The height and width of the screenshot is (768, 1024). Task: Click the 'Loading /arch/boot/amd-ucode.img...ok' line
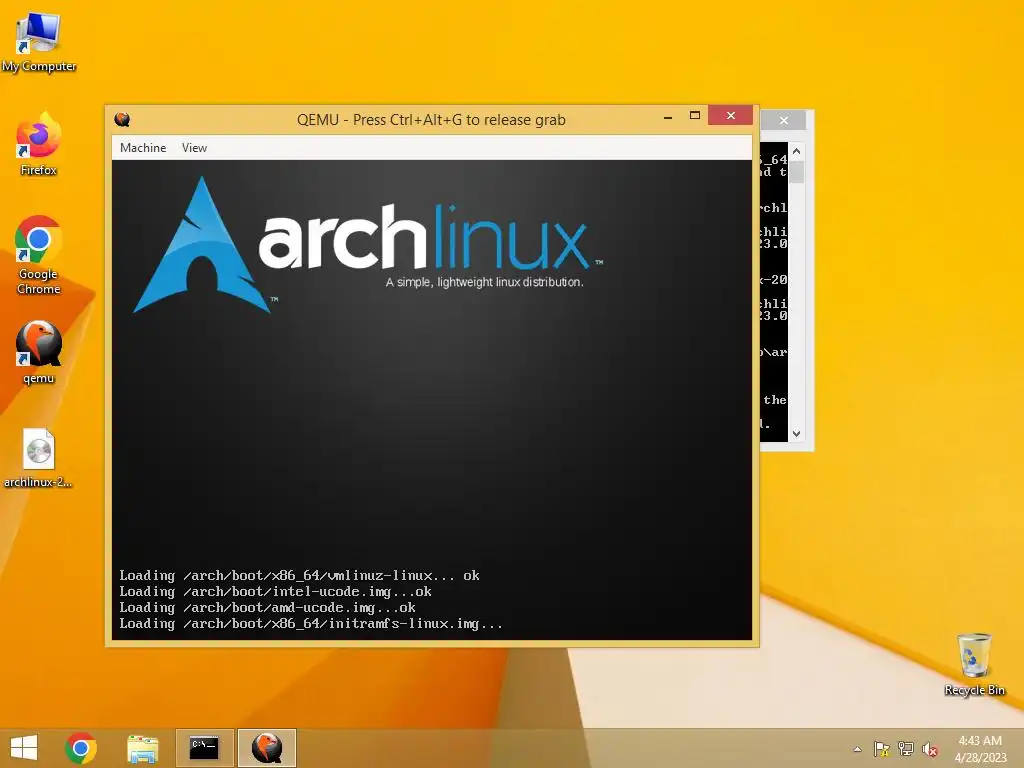click(x=267, y=608)
